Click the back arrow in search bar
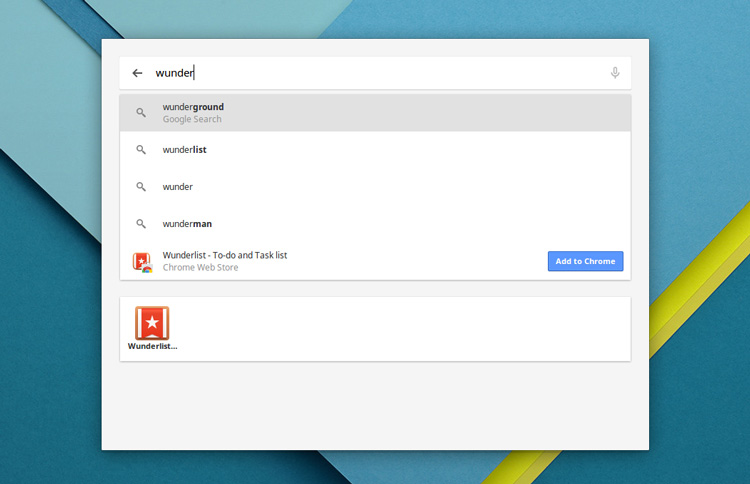The width and height of the screenshot is (750, 484). click(137, 73)
